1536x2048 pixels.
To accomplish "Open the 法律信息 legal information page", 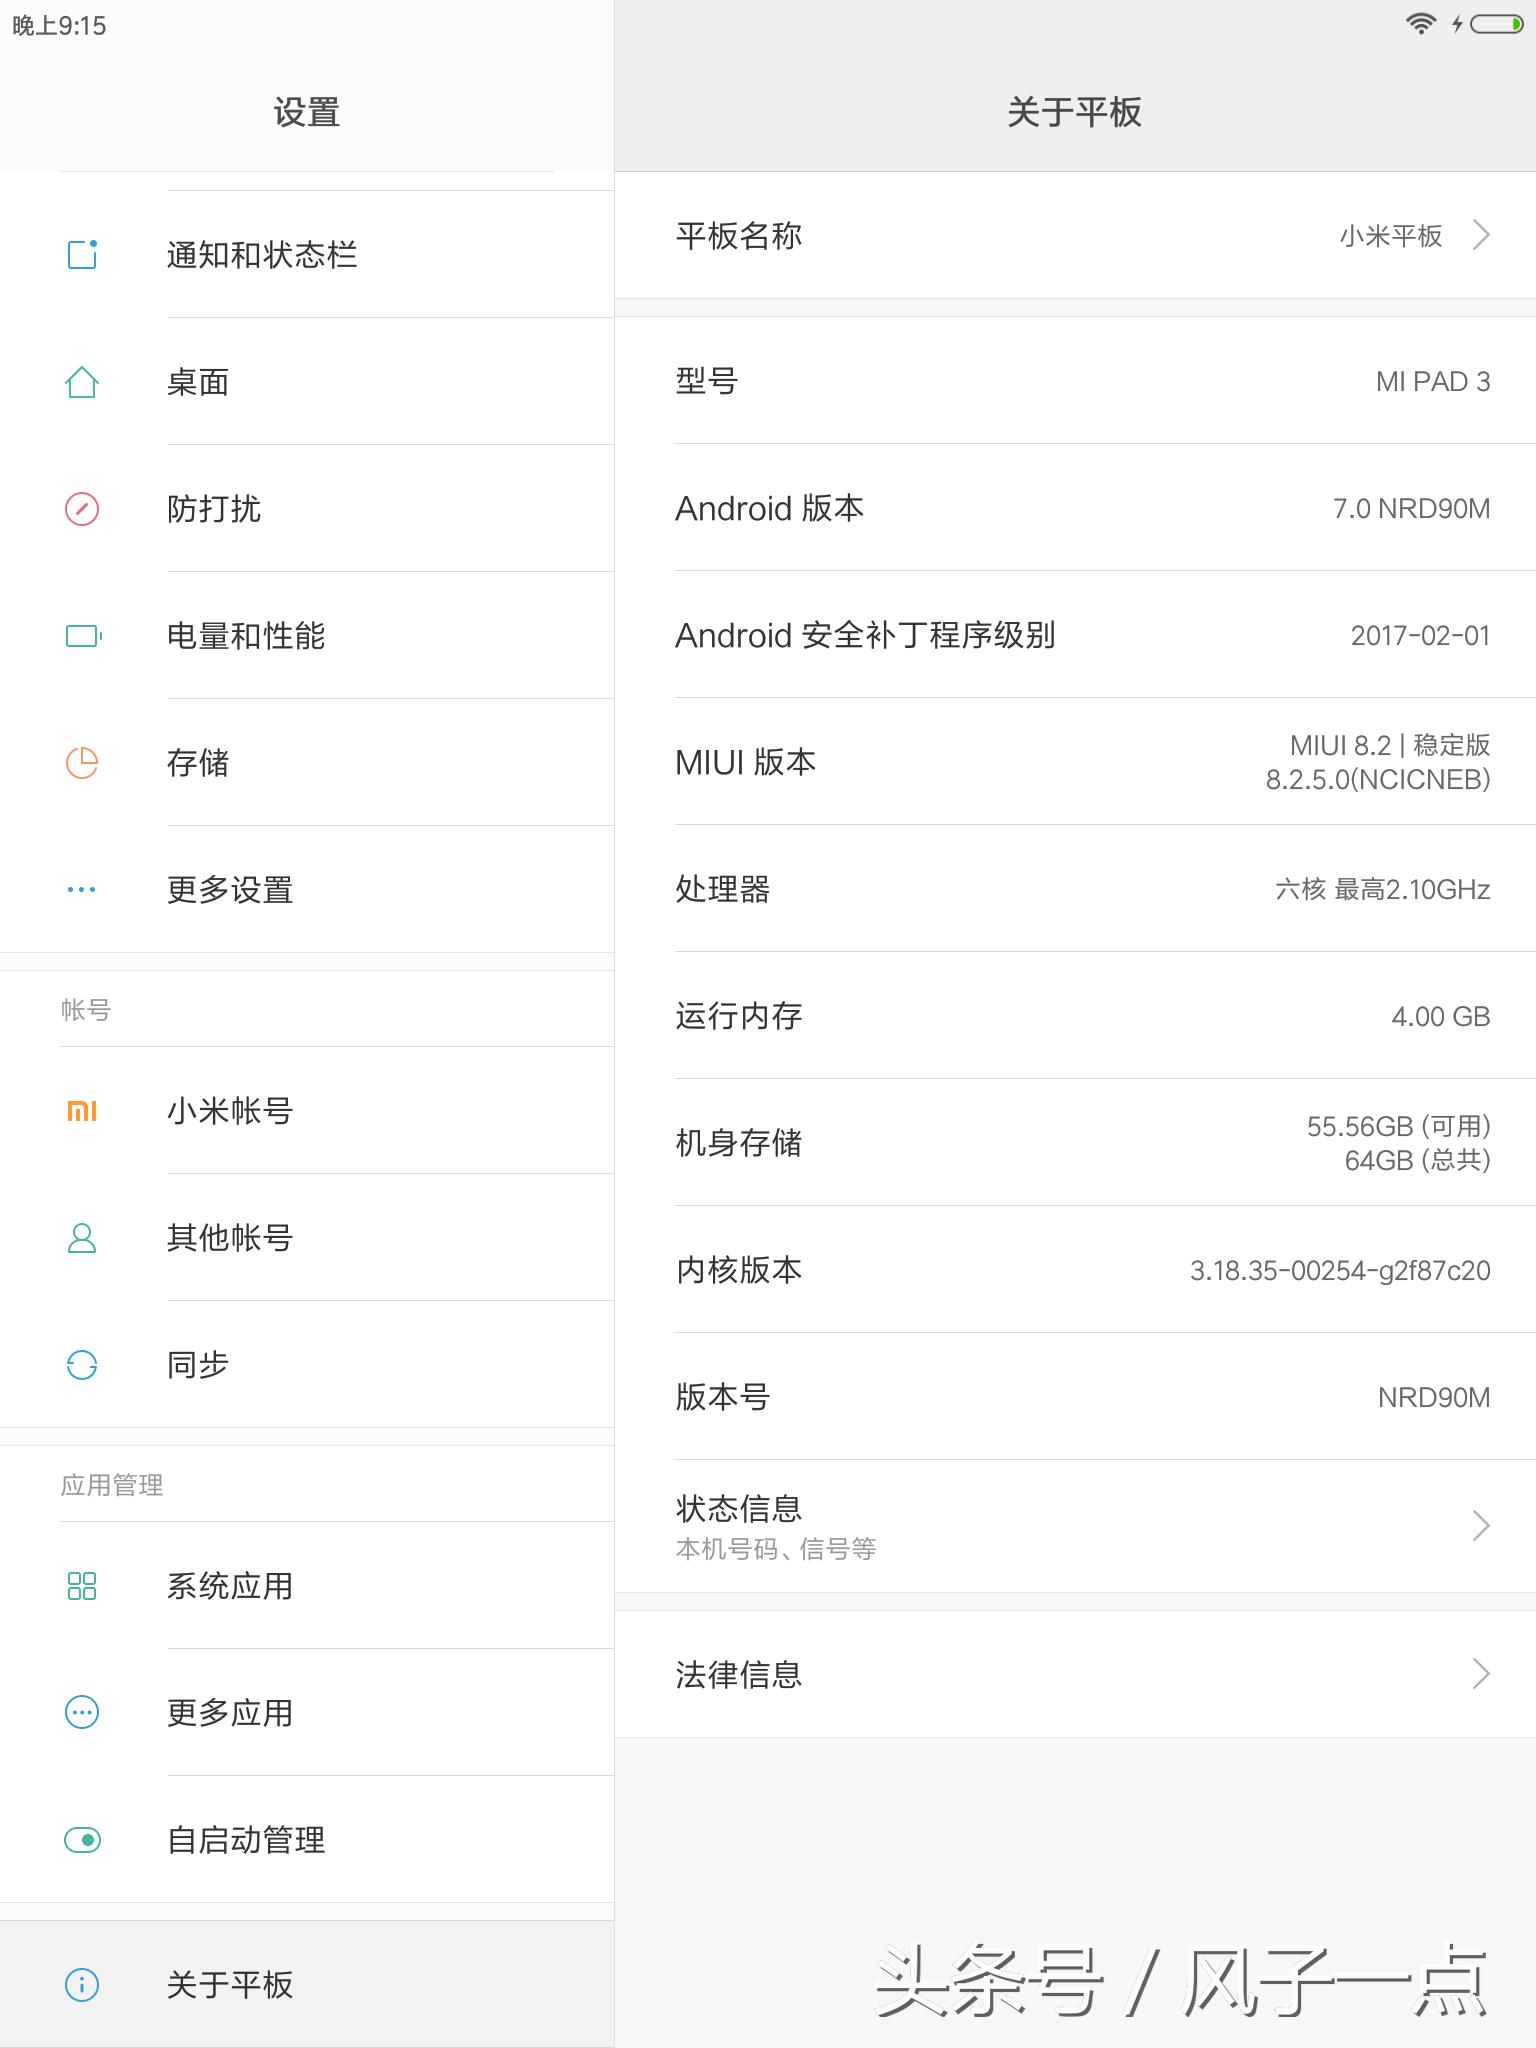I will point(740,1673).
